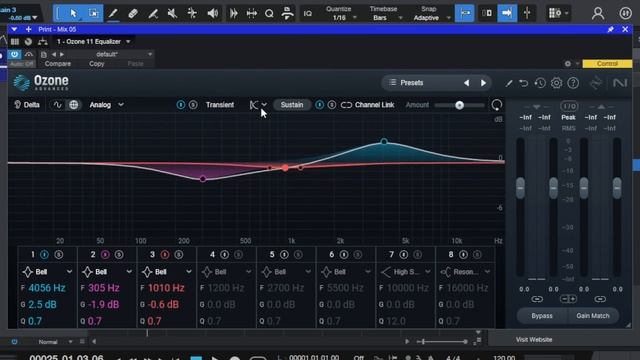Open the default preset dropdown
The image size is (640, 360).
(x=109, y=54)
